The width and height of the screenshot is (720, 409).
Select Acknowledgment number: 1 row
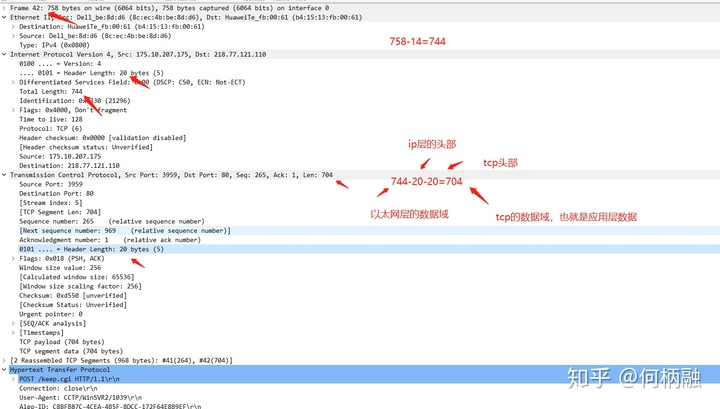click(x=110, y=240)
